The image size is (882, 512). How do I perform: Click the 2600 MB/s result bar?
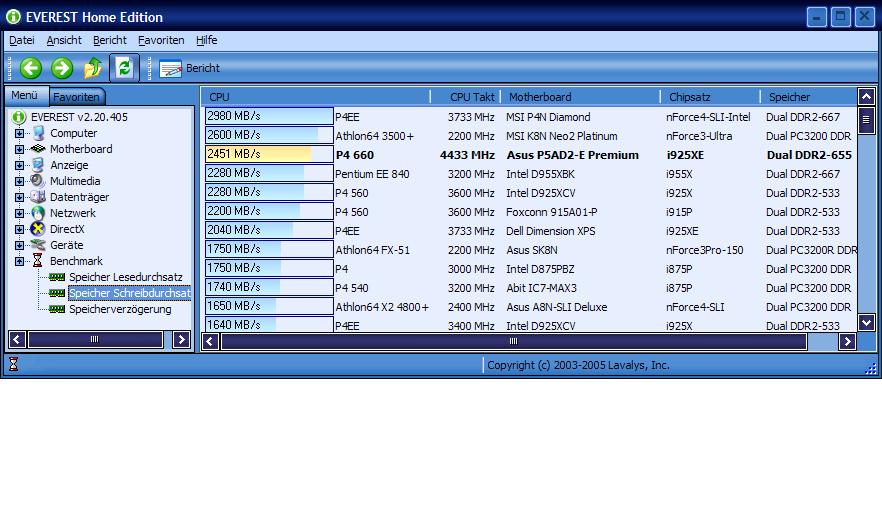pos(269,135)
